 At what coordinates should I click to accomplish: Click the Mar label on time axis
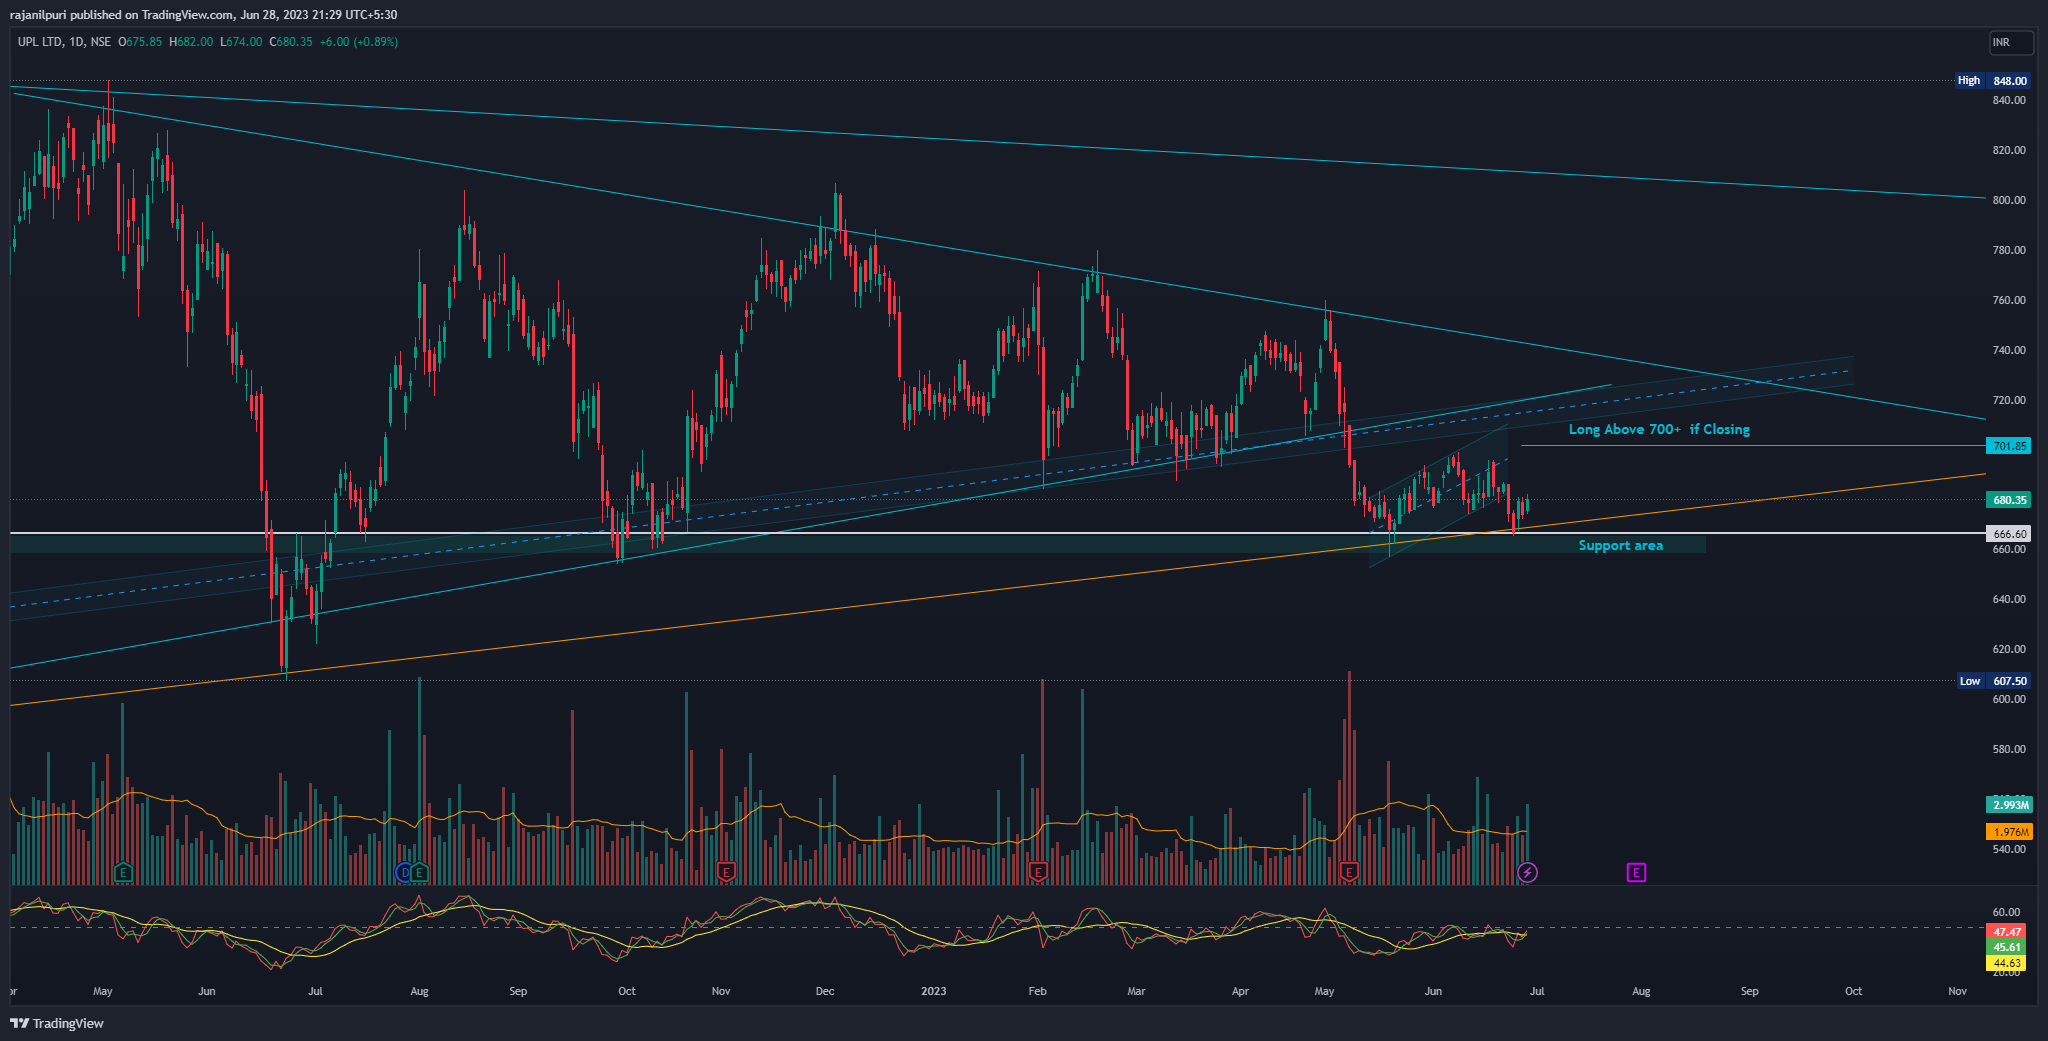point(1136,991)
